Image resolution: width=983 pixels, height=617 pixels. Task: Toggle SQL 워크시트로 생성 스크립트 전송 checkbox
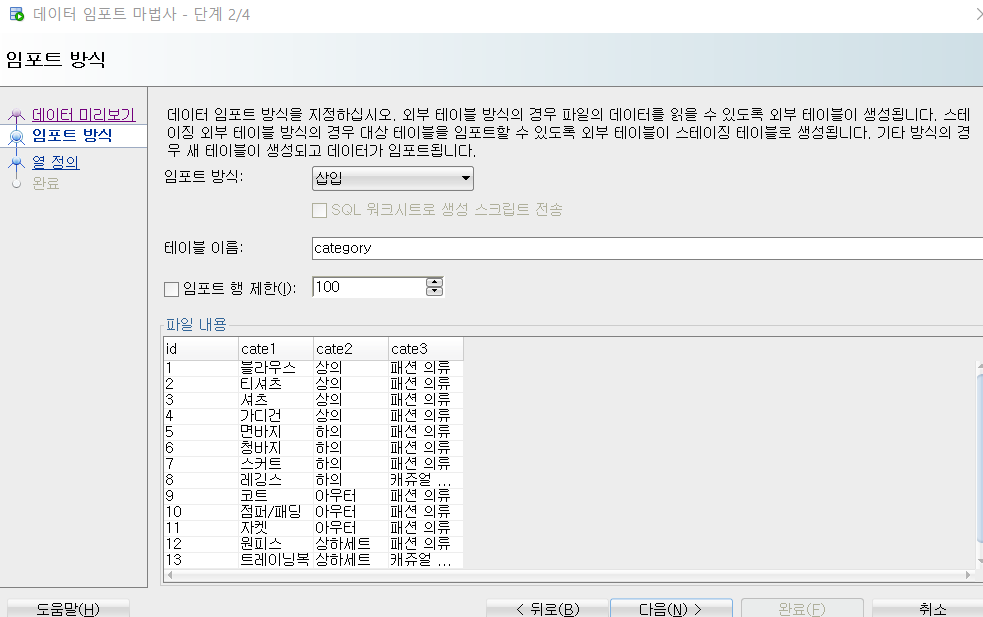pos(319,210)
